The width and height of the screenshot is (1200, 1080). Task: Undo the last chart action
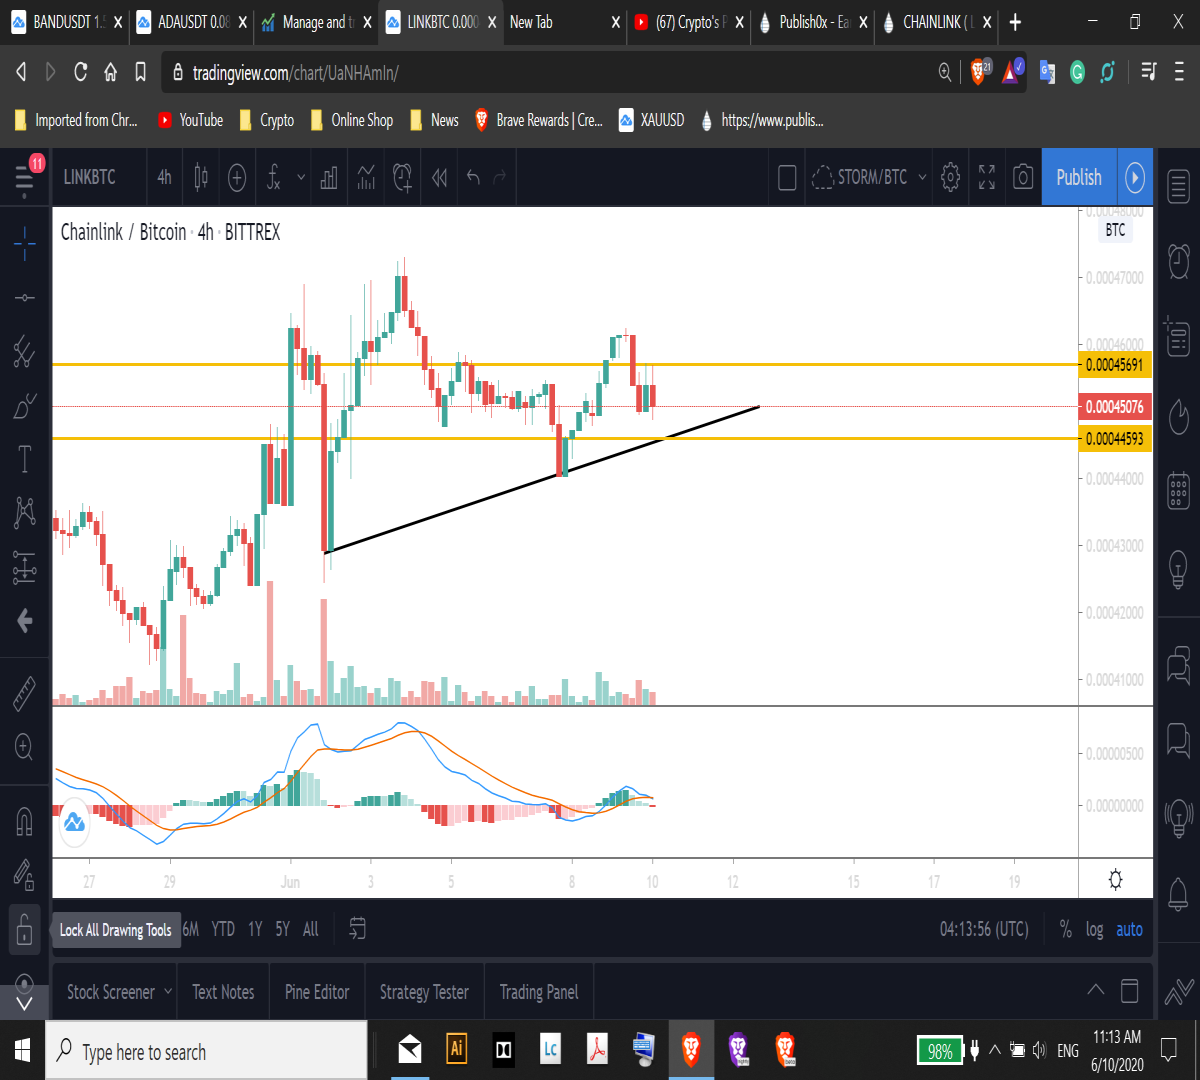(x=474, y=178)
